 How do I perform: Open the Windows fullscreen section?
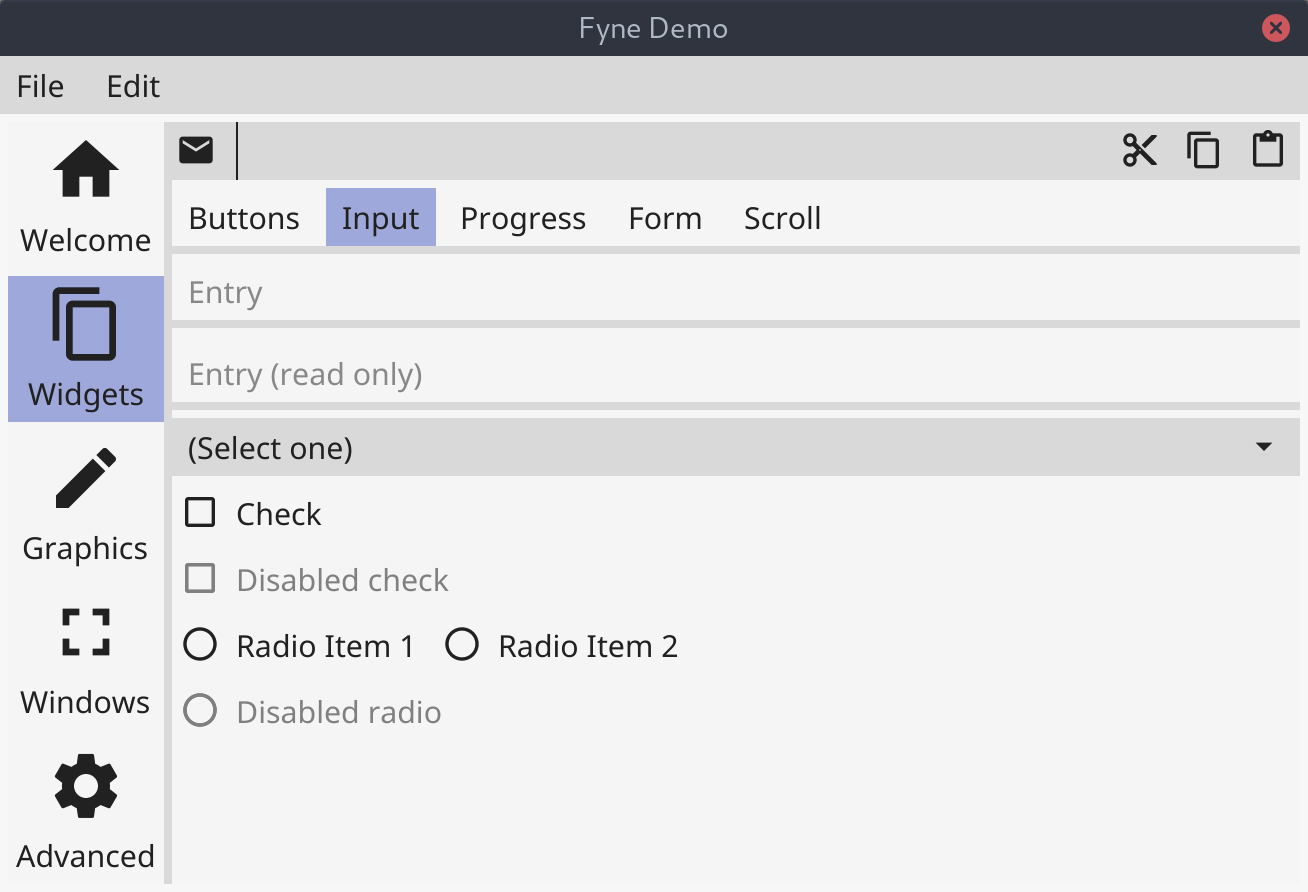pyautogui.click(x=86, y=657)
